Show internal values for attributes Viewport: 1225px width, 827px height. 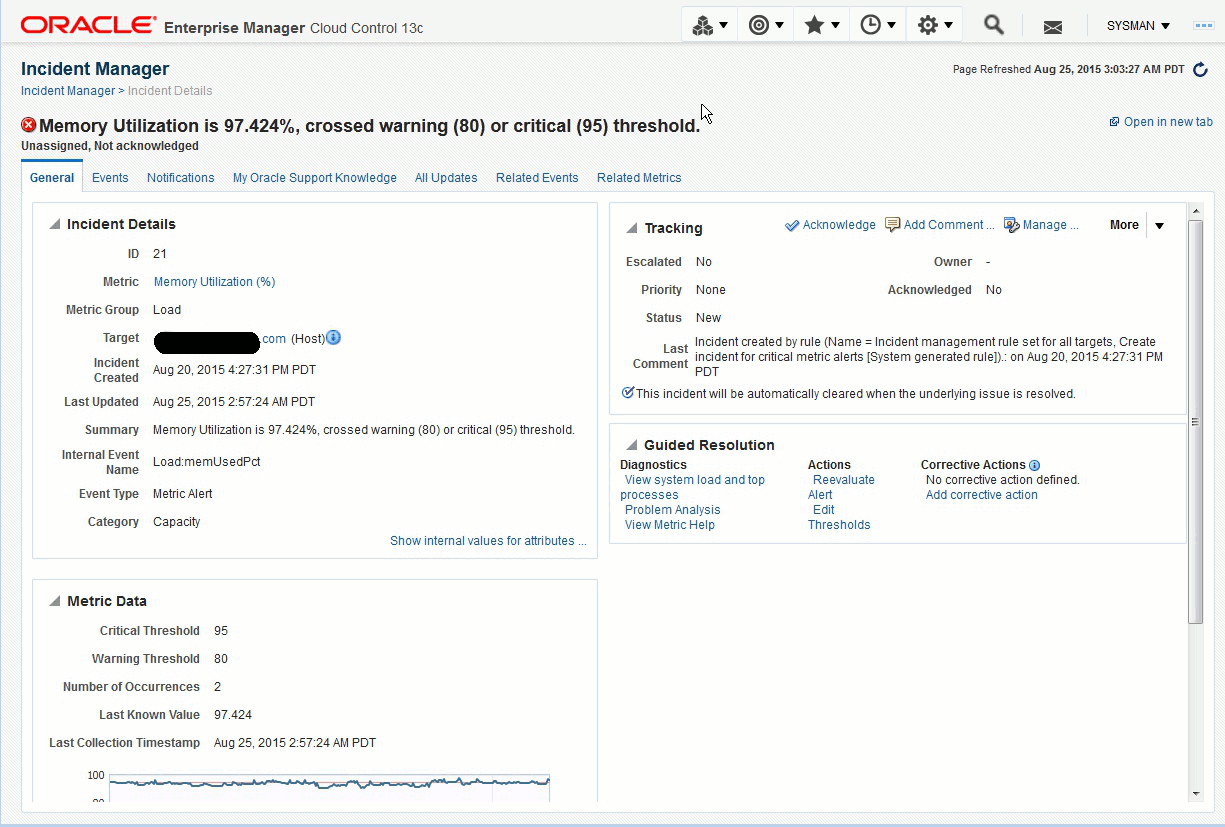pos(488,541)
